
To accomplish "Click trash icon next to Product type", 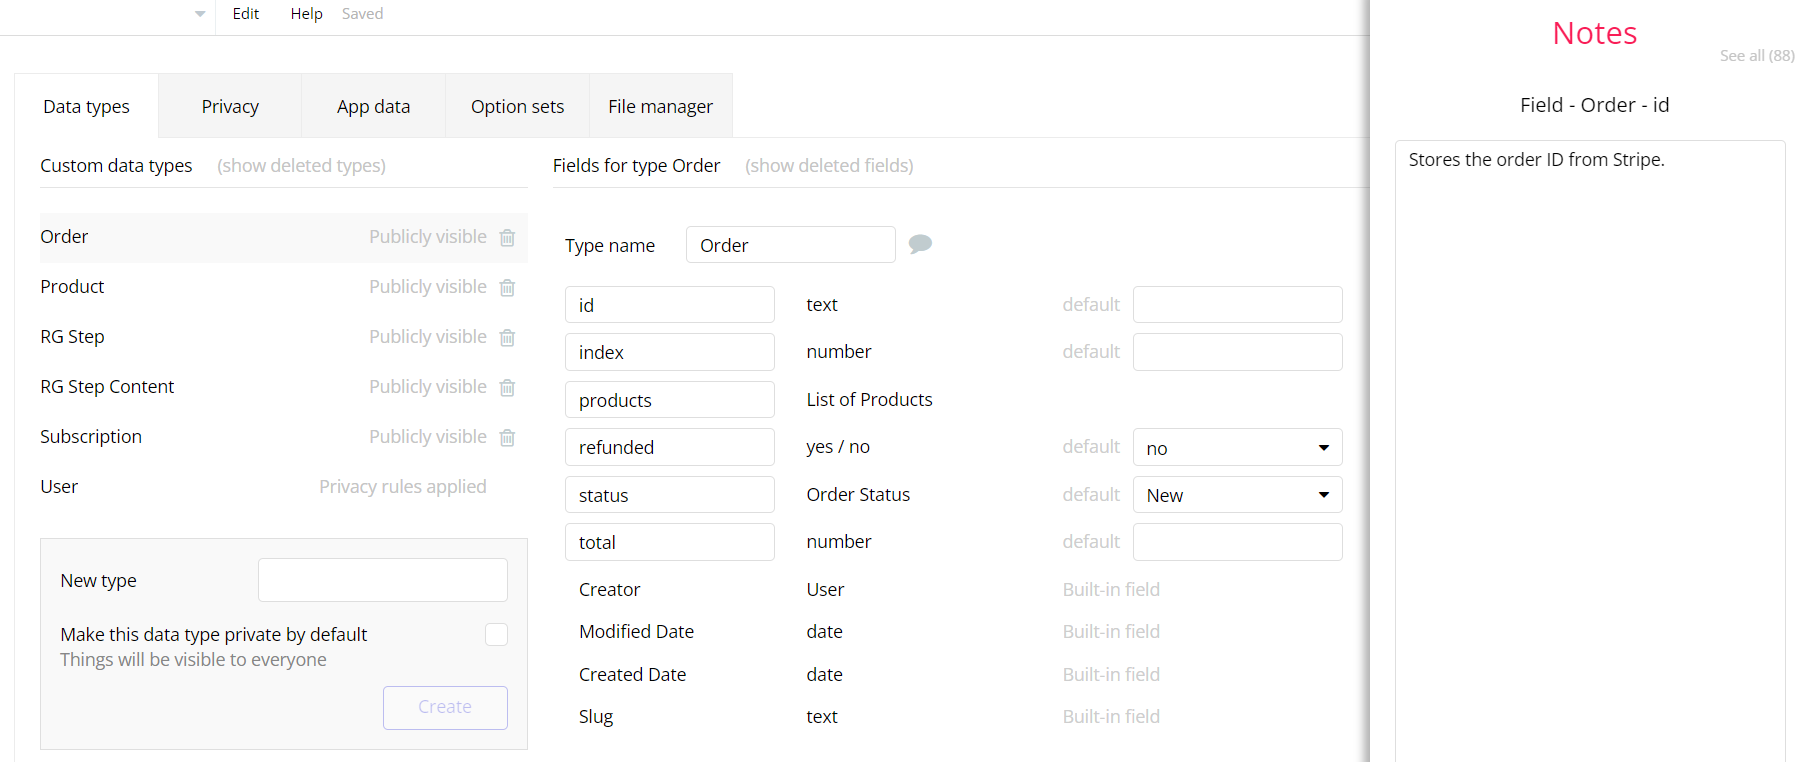I will pyautogui.click(x=507, y=288).
